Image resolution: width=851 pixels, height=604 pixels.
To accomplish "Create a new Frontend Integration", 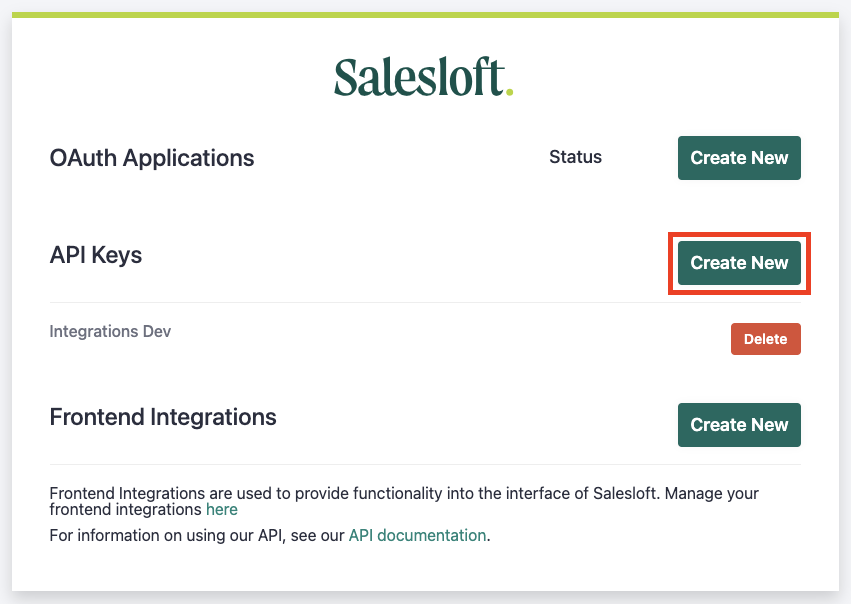I will coord(739,424).
